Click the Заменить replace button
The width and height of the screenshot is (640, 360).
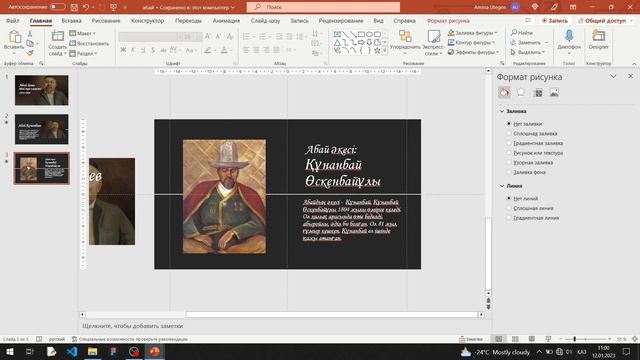529,42
